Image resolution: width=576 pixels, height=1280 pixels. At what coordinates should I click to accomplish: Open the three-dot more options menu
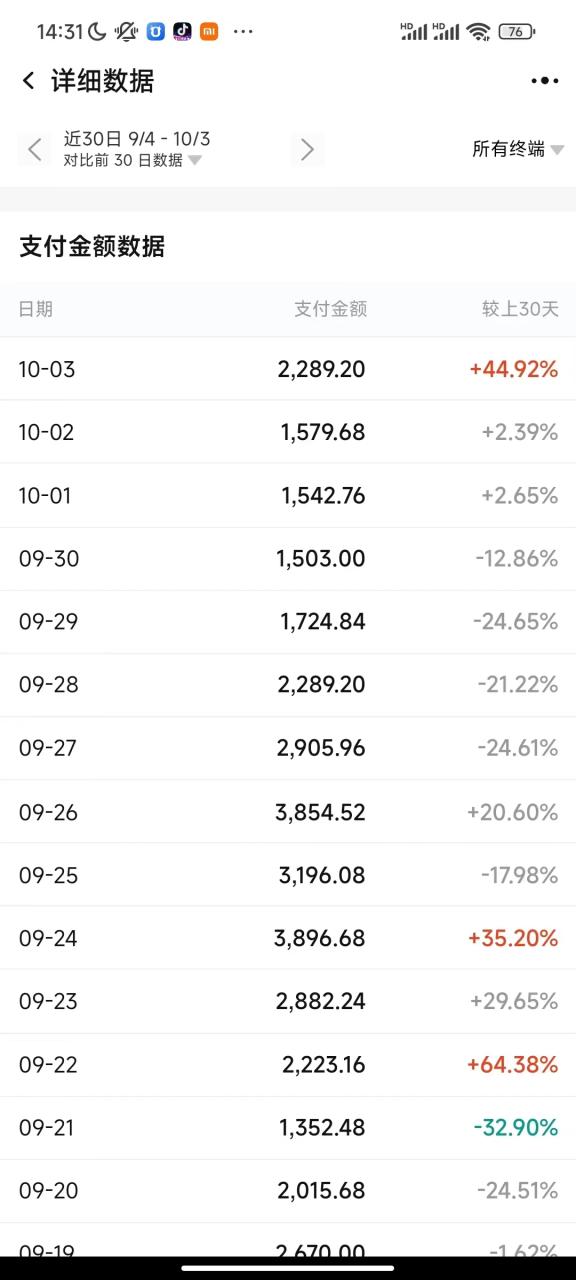545,81
